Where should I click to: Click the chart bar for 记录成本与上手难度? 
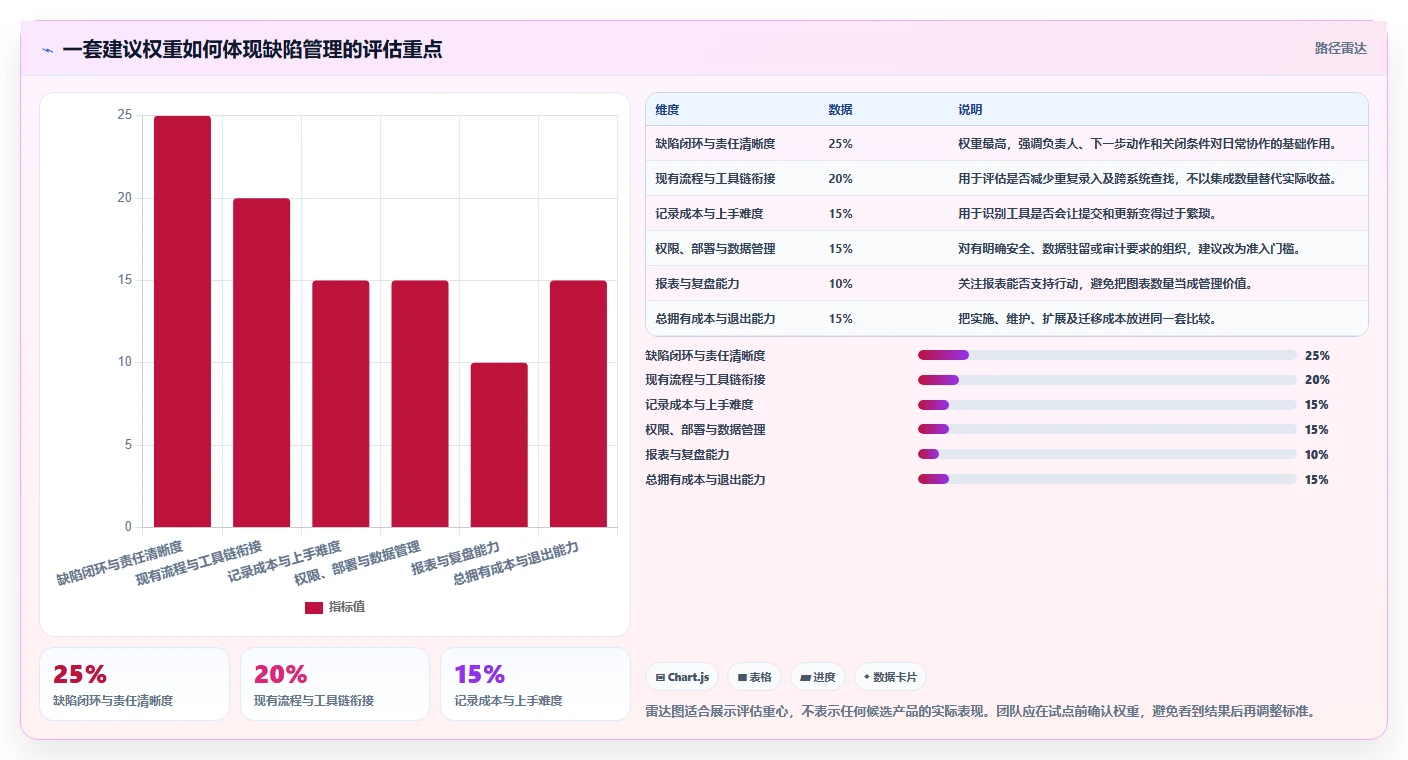(341, 404)
